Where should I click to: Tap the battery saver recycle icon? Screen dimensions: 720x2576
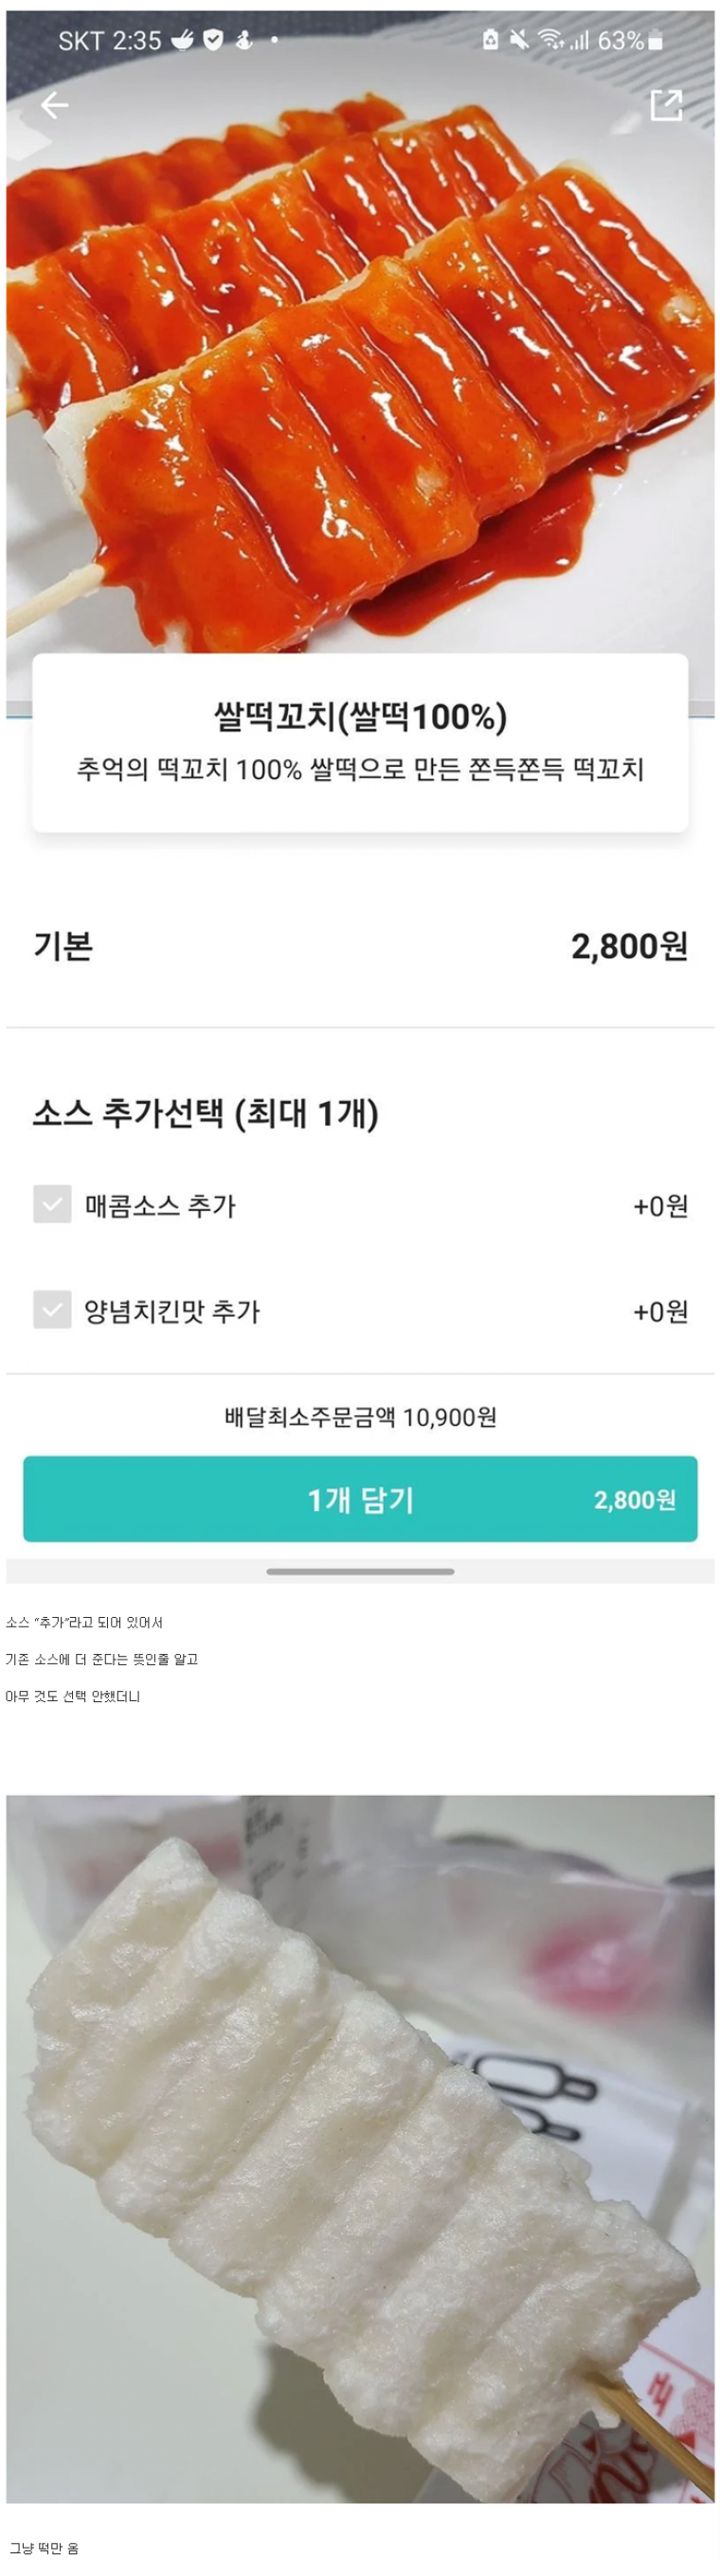(490, 40)
